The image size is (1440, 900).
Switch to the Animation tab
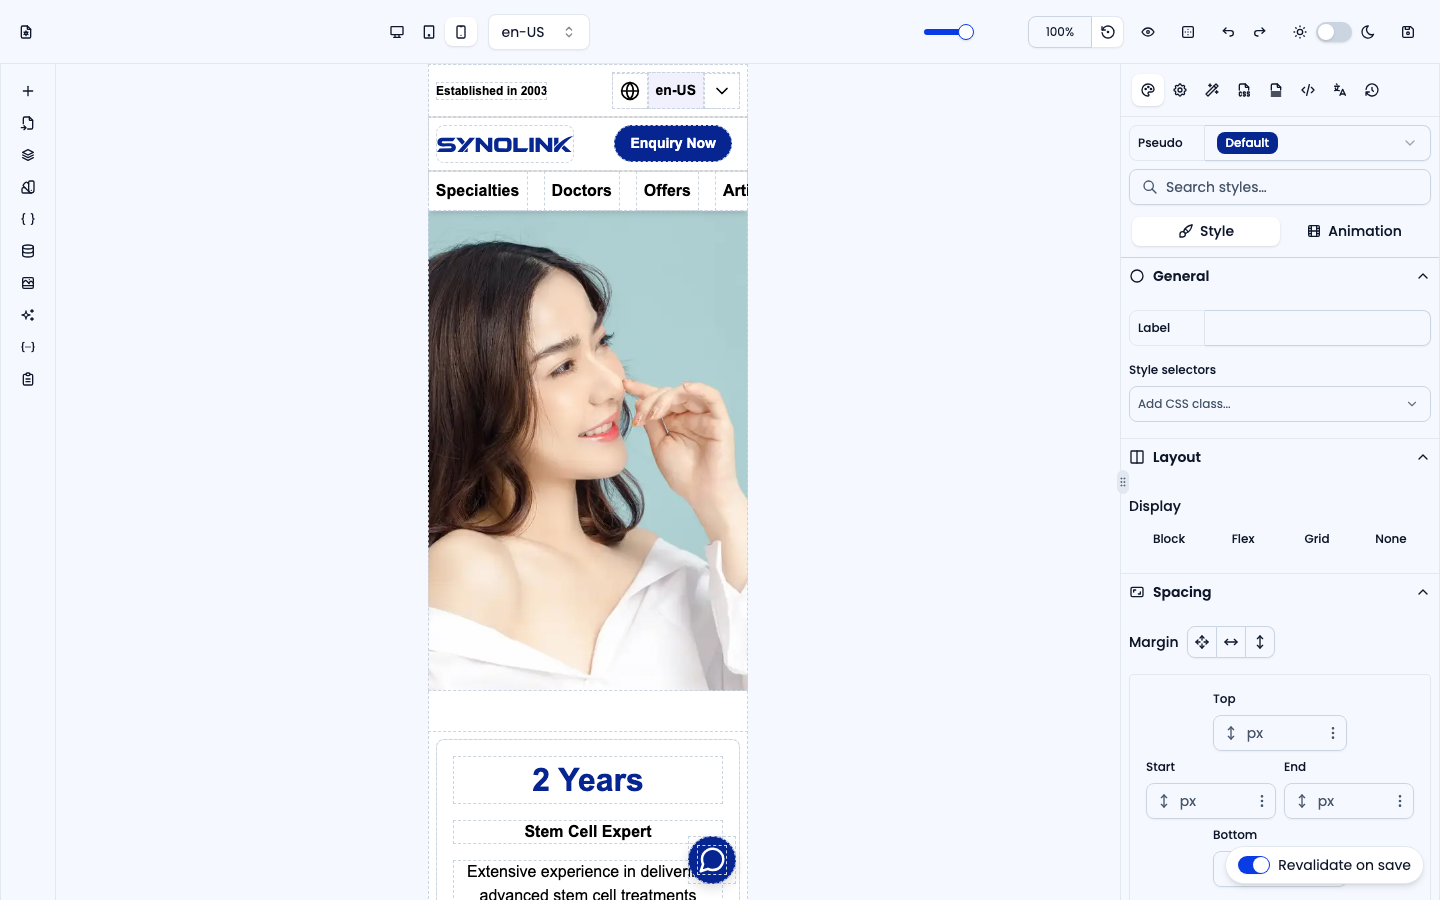coord(1354,231)
